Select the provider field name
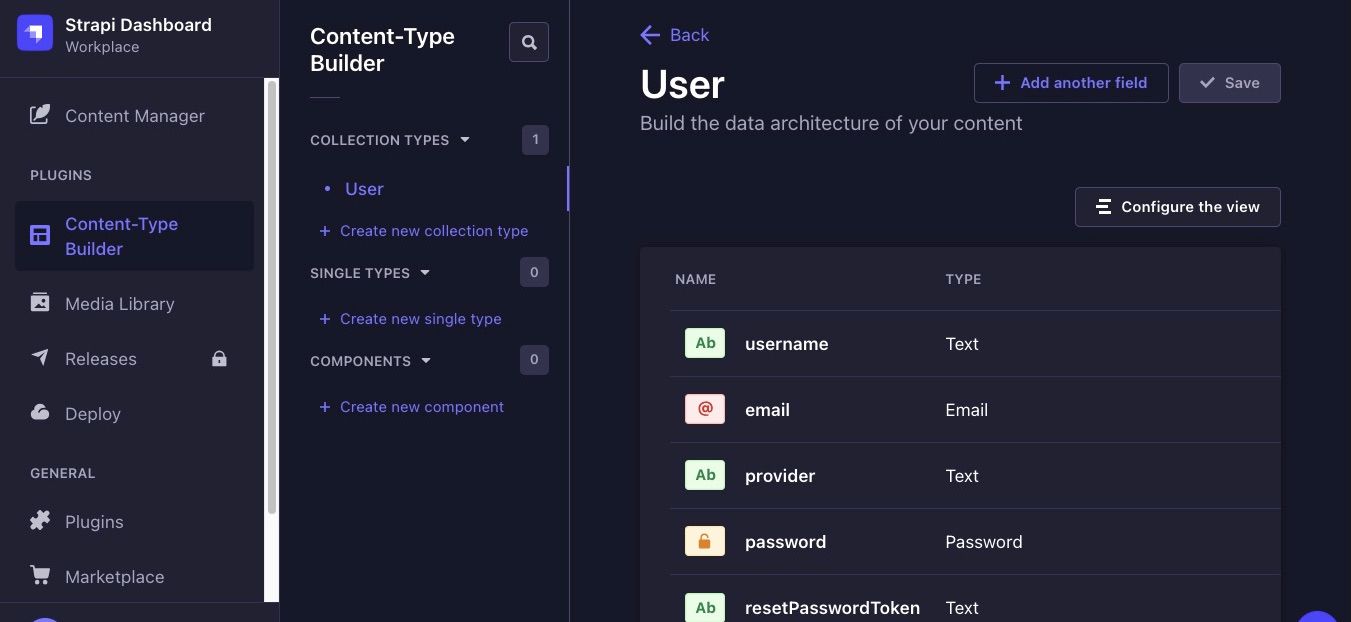Screen dimensions: 1351x622 click(780, 476)
